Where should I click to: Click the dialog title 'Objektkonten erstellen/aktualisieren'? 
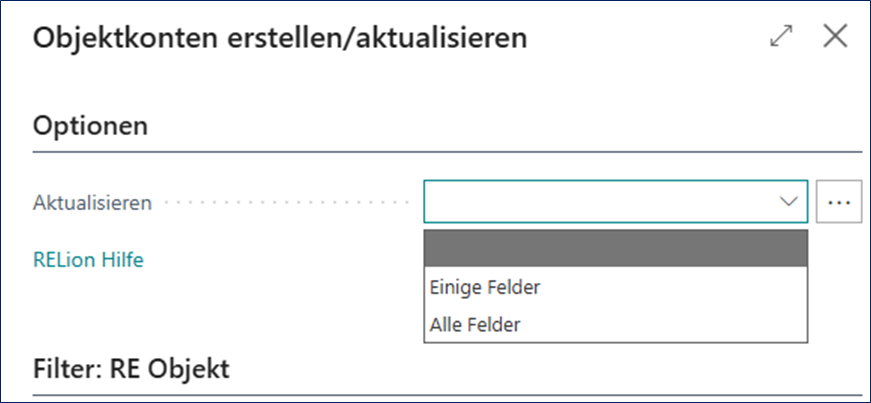(280, 39)
